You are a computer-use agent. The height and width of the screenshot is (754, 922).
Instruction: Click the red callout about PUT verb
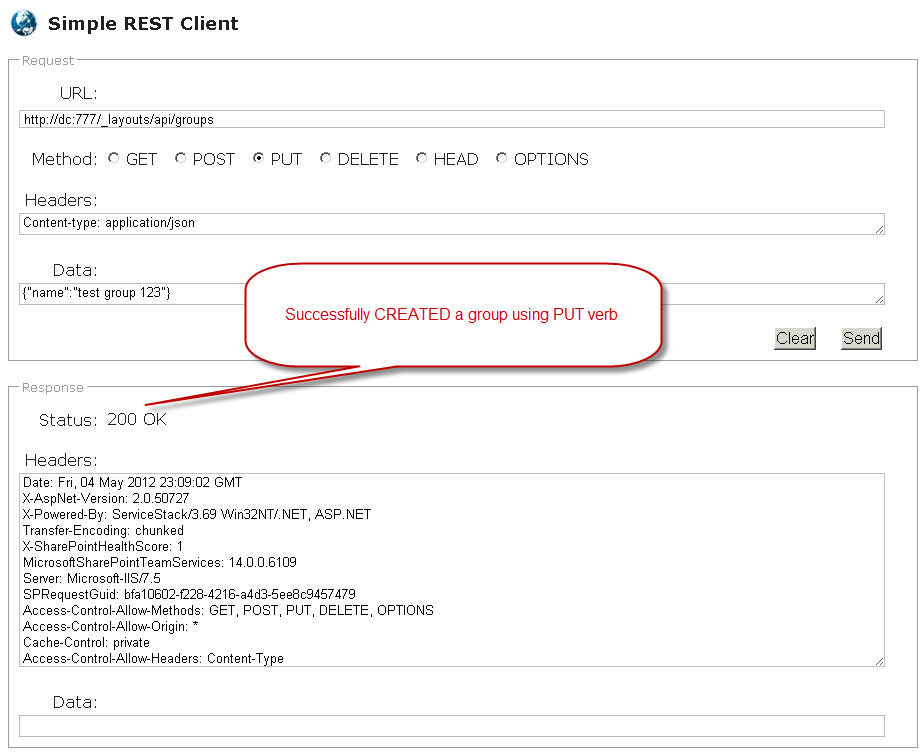(x=452, y=314)
